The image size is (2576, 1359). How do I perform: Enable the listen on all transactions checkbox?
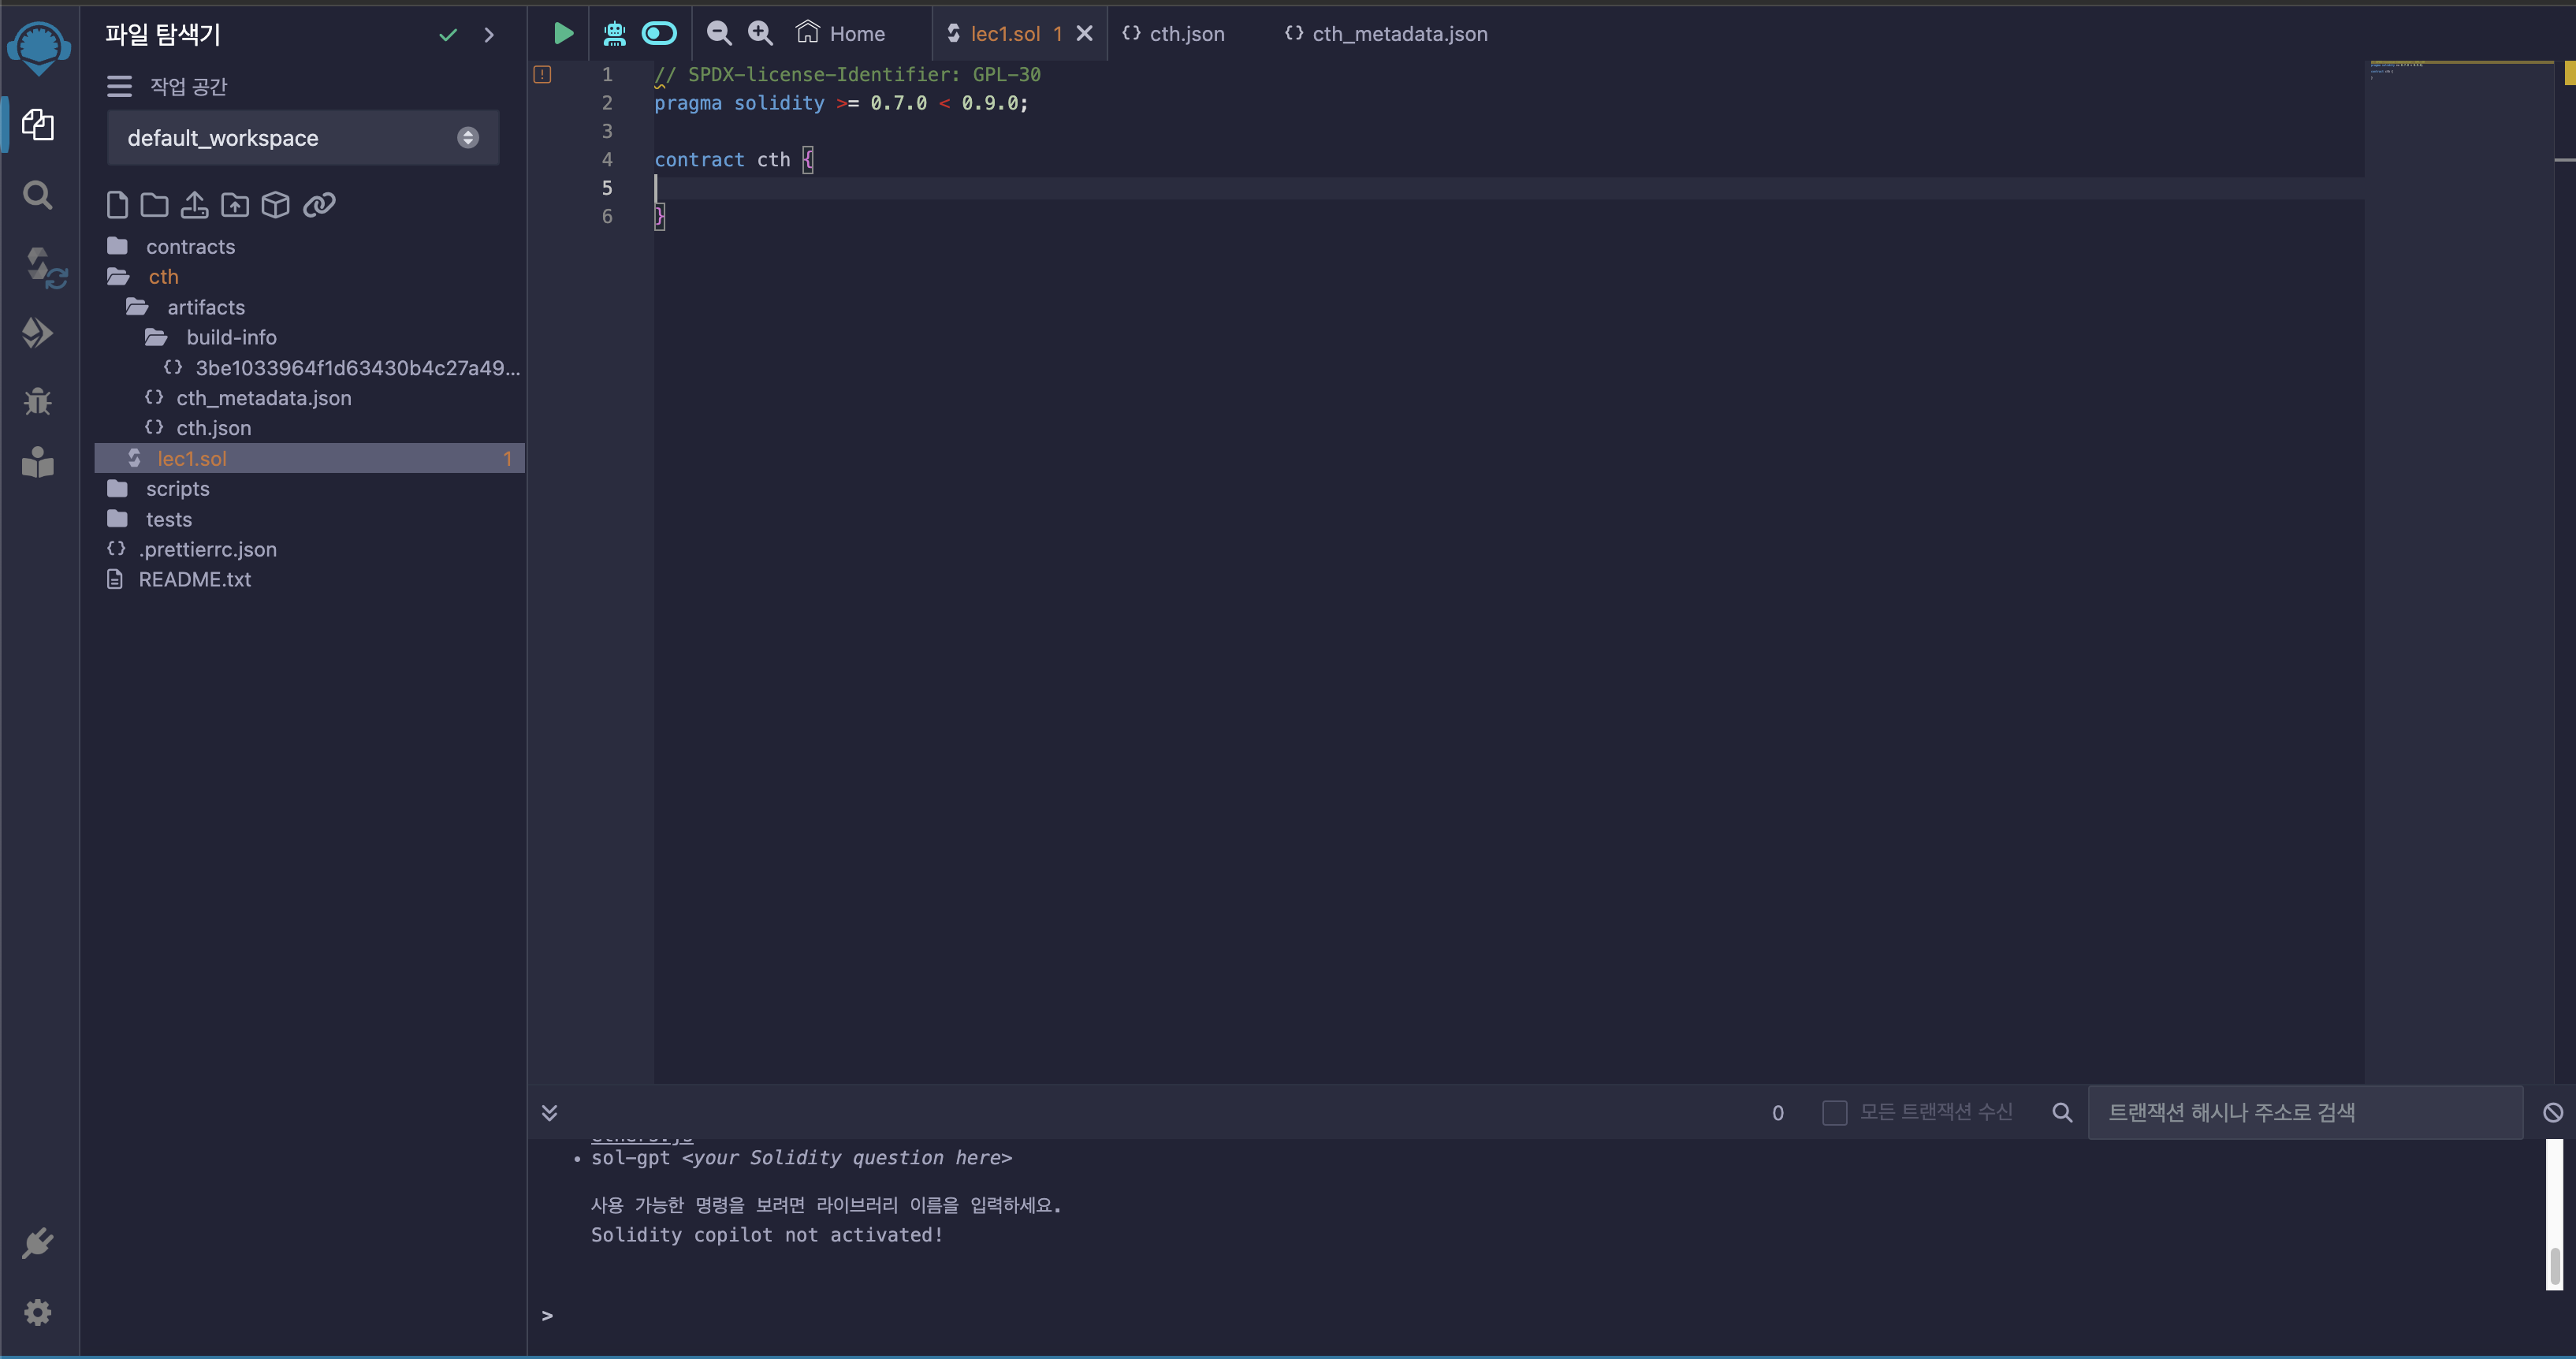tap(1834, 1112)
